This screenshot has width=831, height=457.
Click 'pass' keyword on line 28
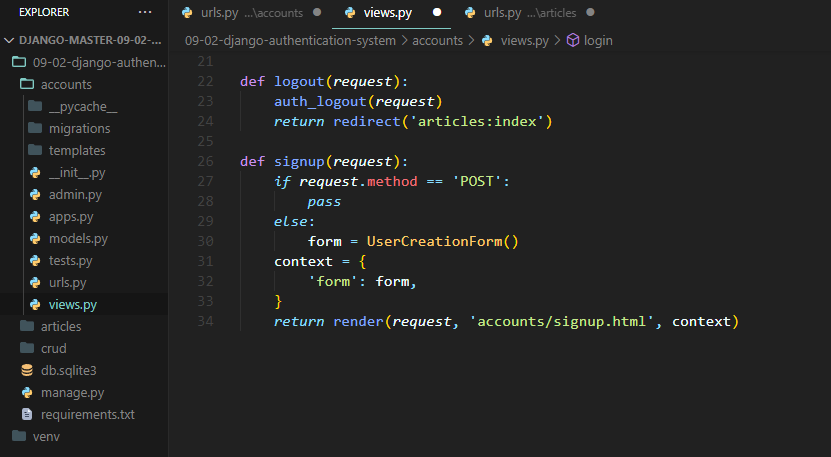tap(324, 202)
